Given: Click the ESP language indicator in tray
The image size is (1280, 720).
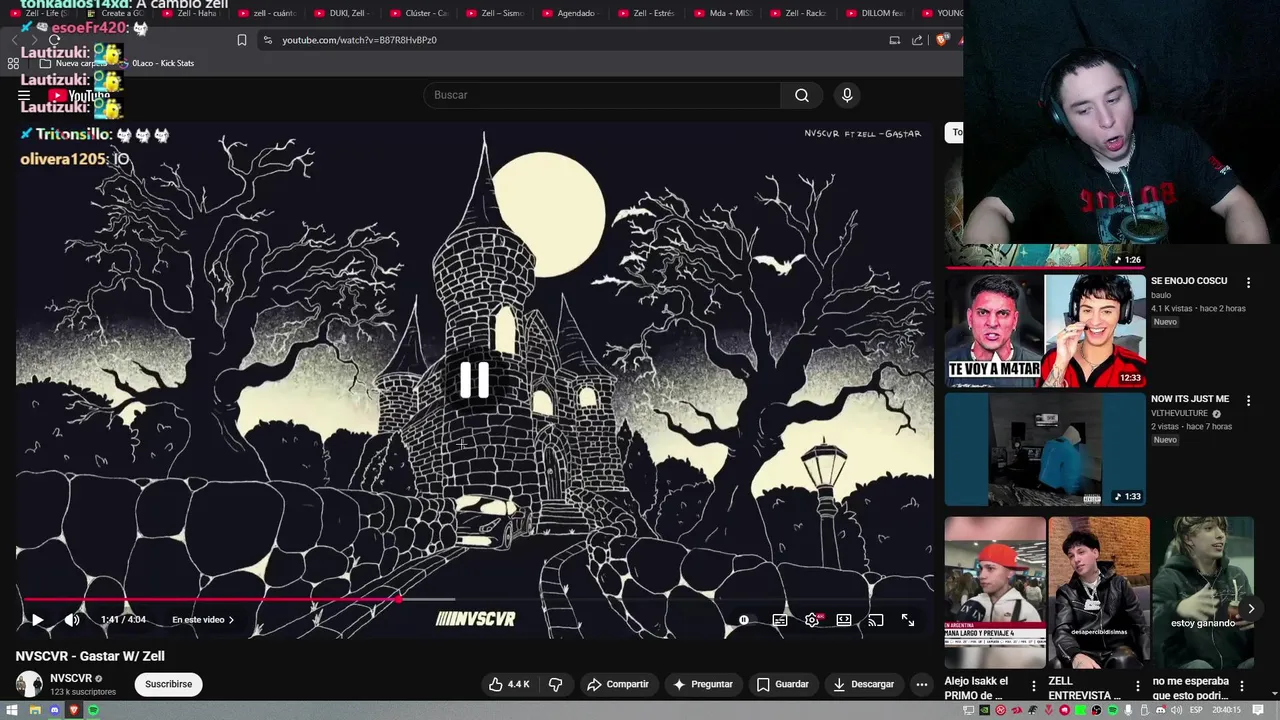Looking at the screenshot, I should [1195, 710].
